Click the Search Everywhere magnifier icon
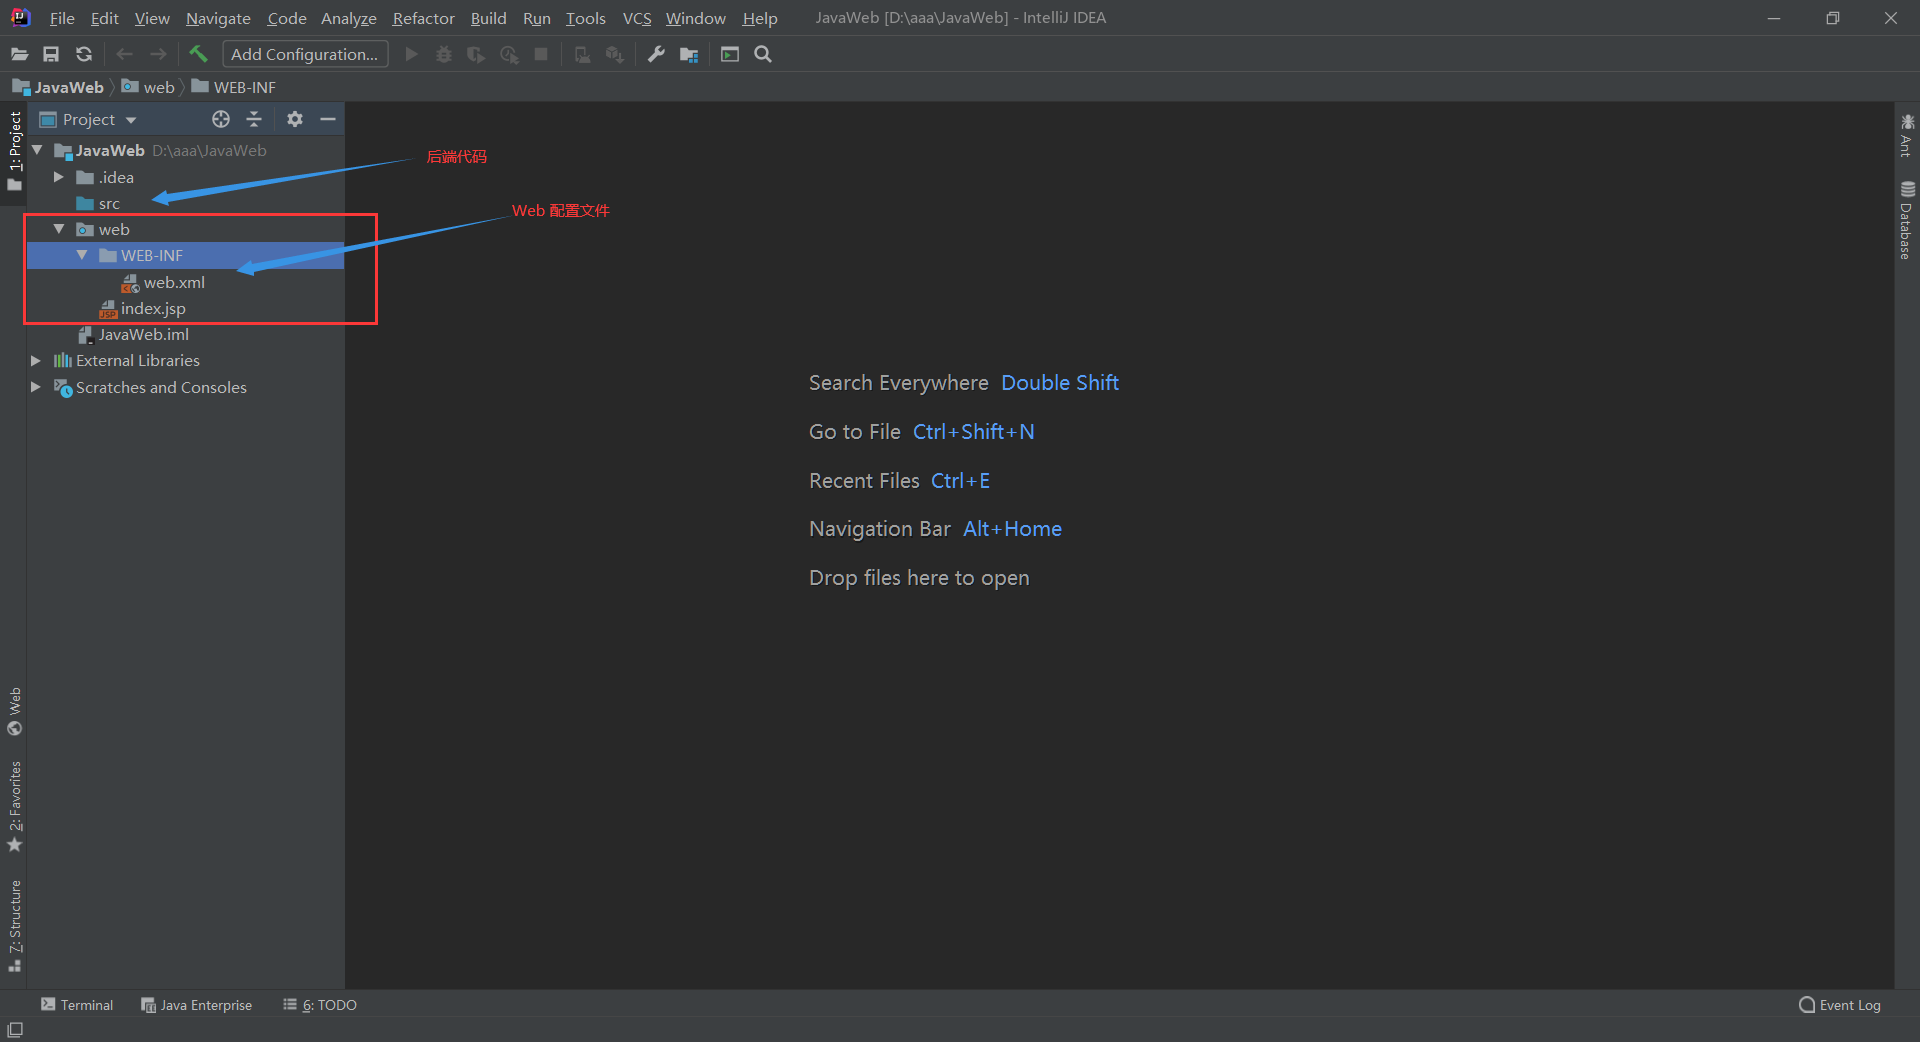The image size is (1920, 1042). point(763,54)
